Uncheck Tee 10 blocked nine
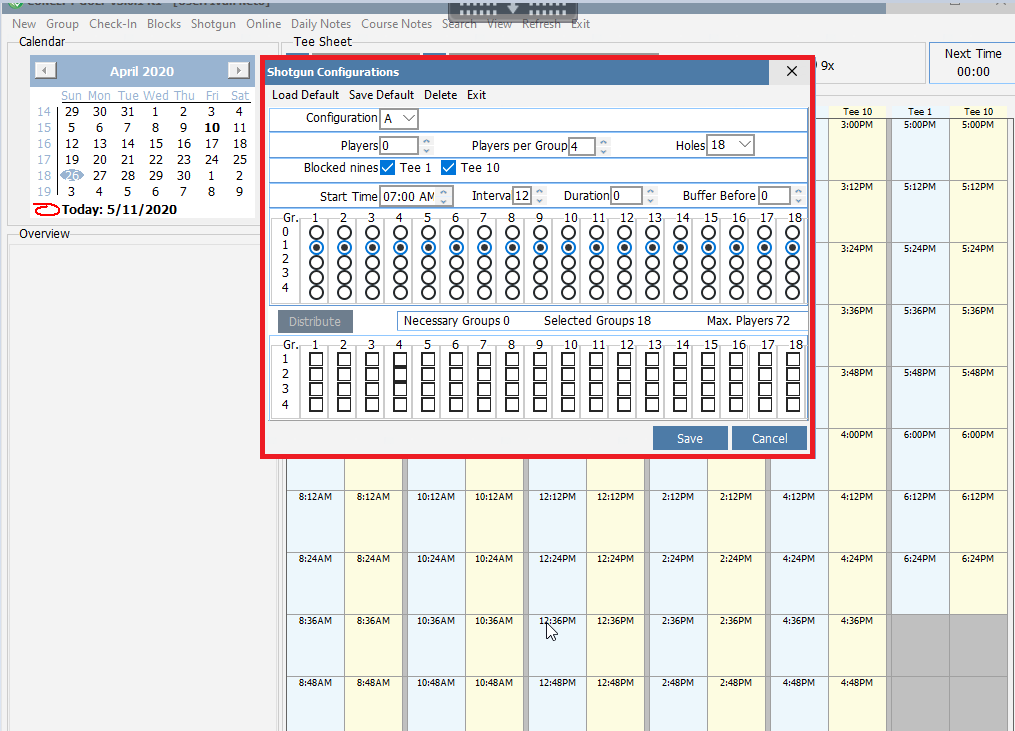Image resolution: width=1015 pixels, height=731 pixels. [448, 168]
